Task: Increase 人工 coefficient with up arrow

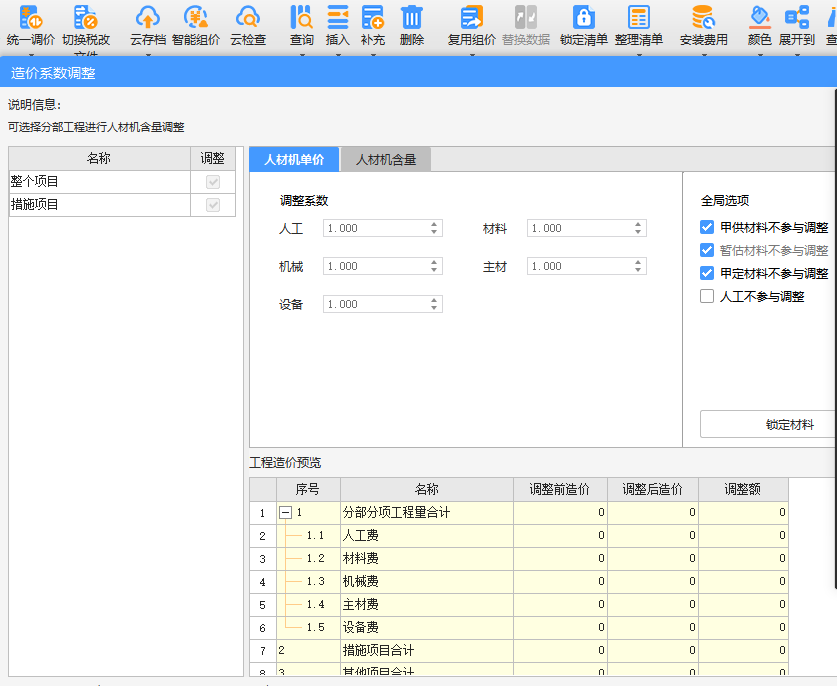Action: 434,225
